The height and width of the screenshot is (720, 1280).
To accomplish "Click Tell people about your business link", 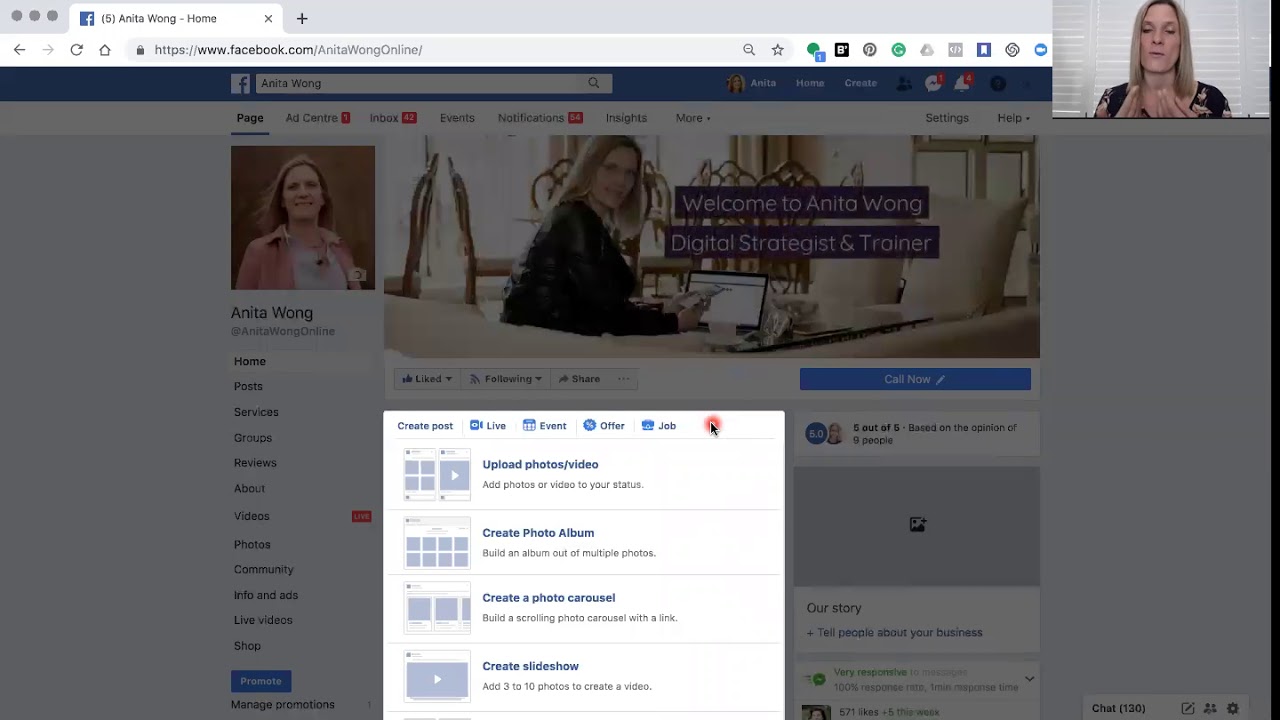I will click(895, 633).
